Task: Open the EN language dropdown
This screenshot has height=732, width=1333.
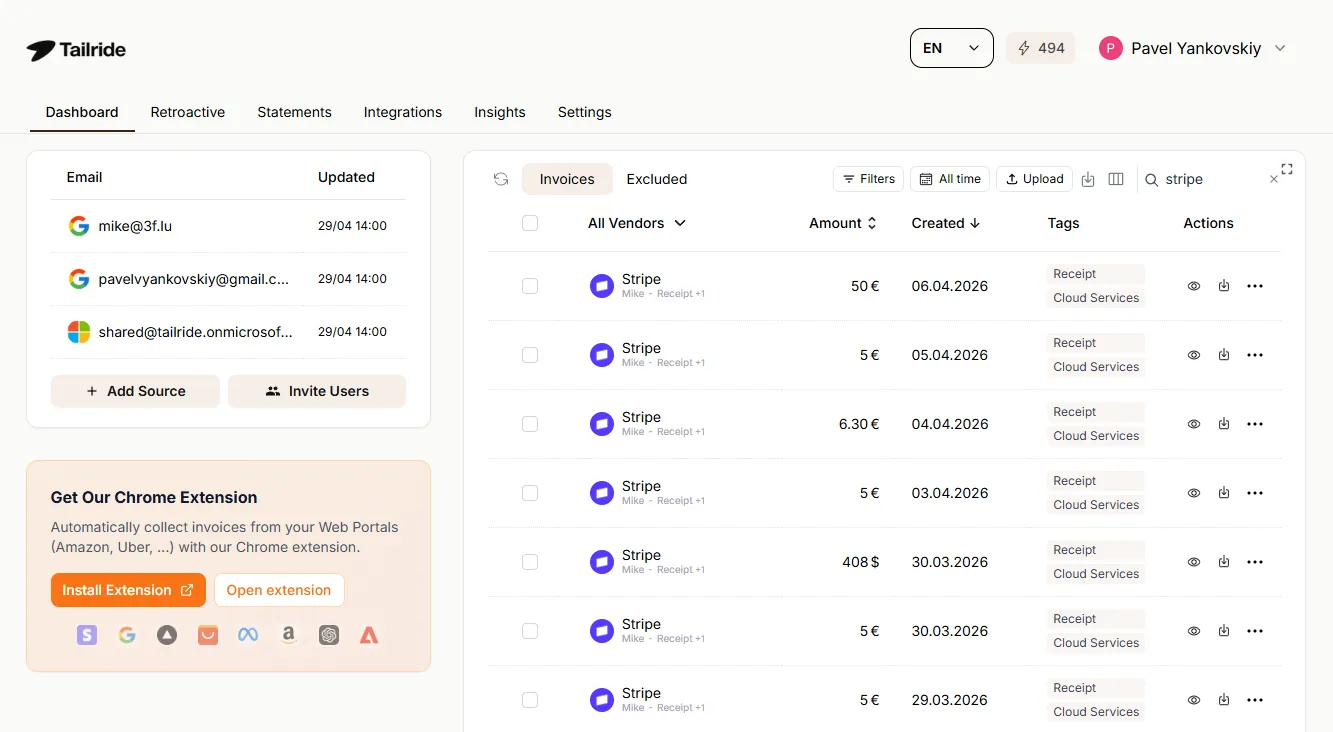Action: tap(951, 48)
